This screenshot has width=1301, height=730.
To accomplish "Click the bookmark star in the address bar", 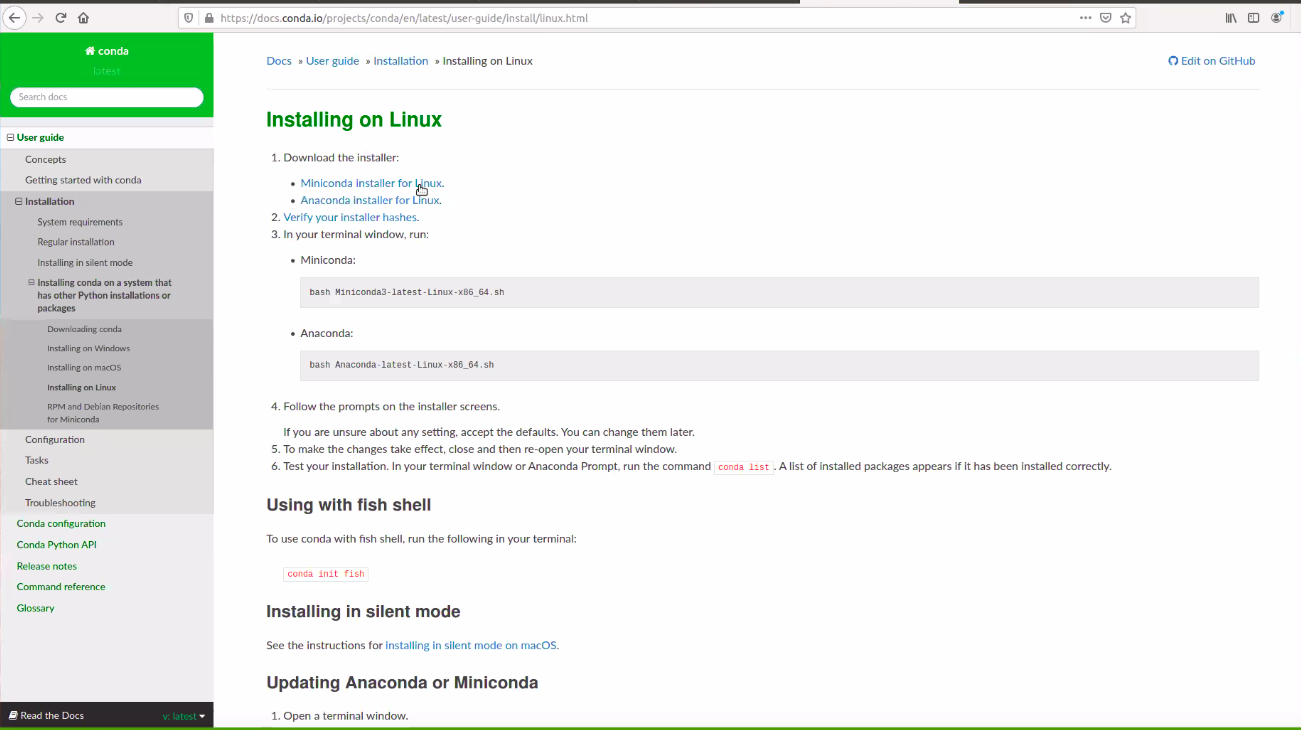I will pos(1126,17).
